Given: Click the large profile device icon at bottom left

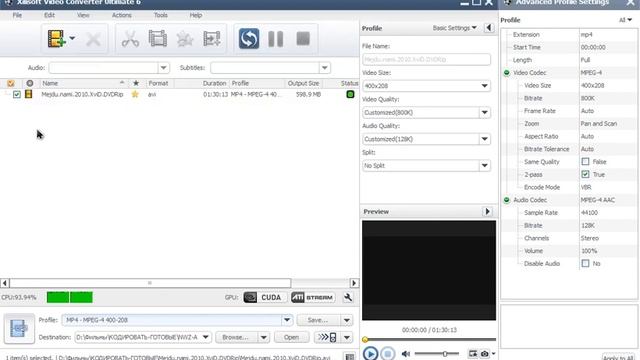Looking at the screenshot, I should tap(19, 328).
